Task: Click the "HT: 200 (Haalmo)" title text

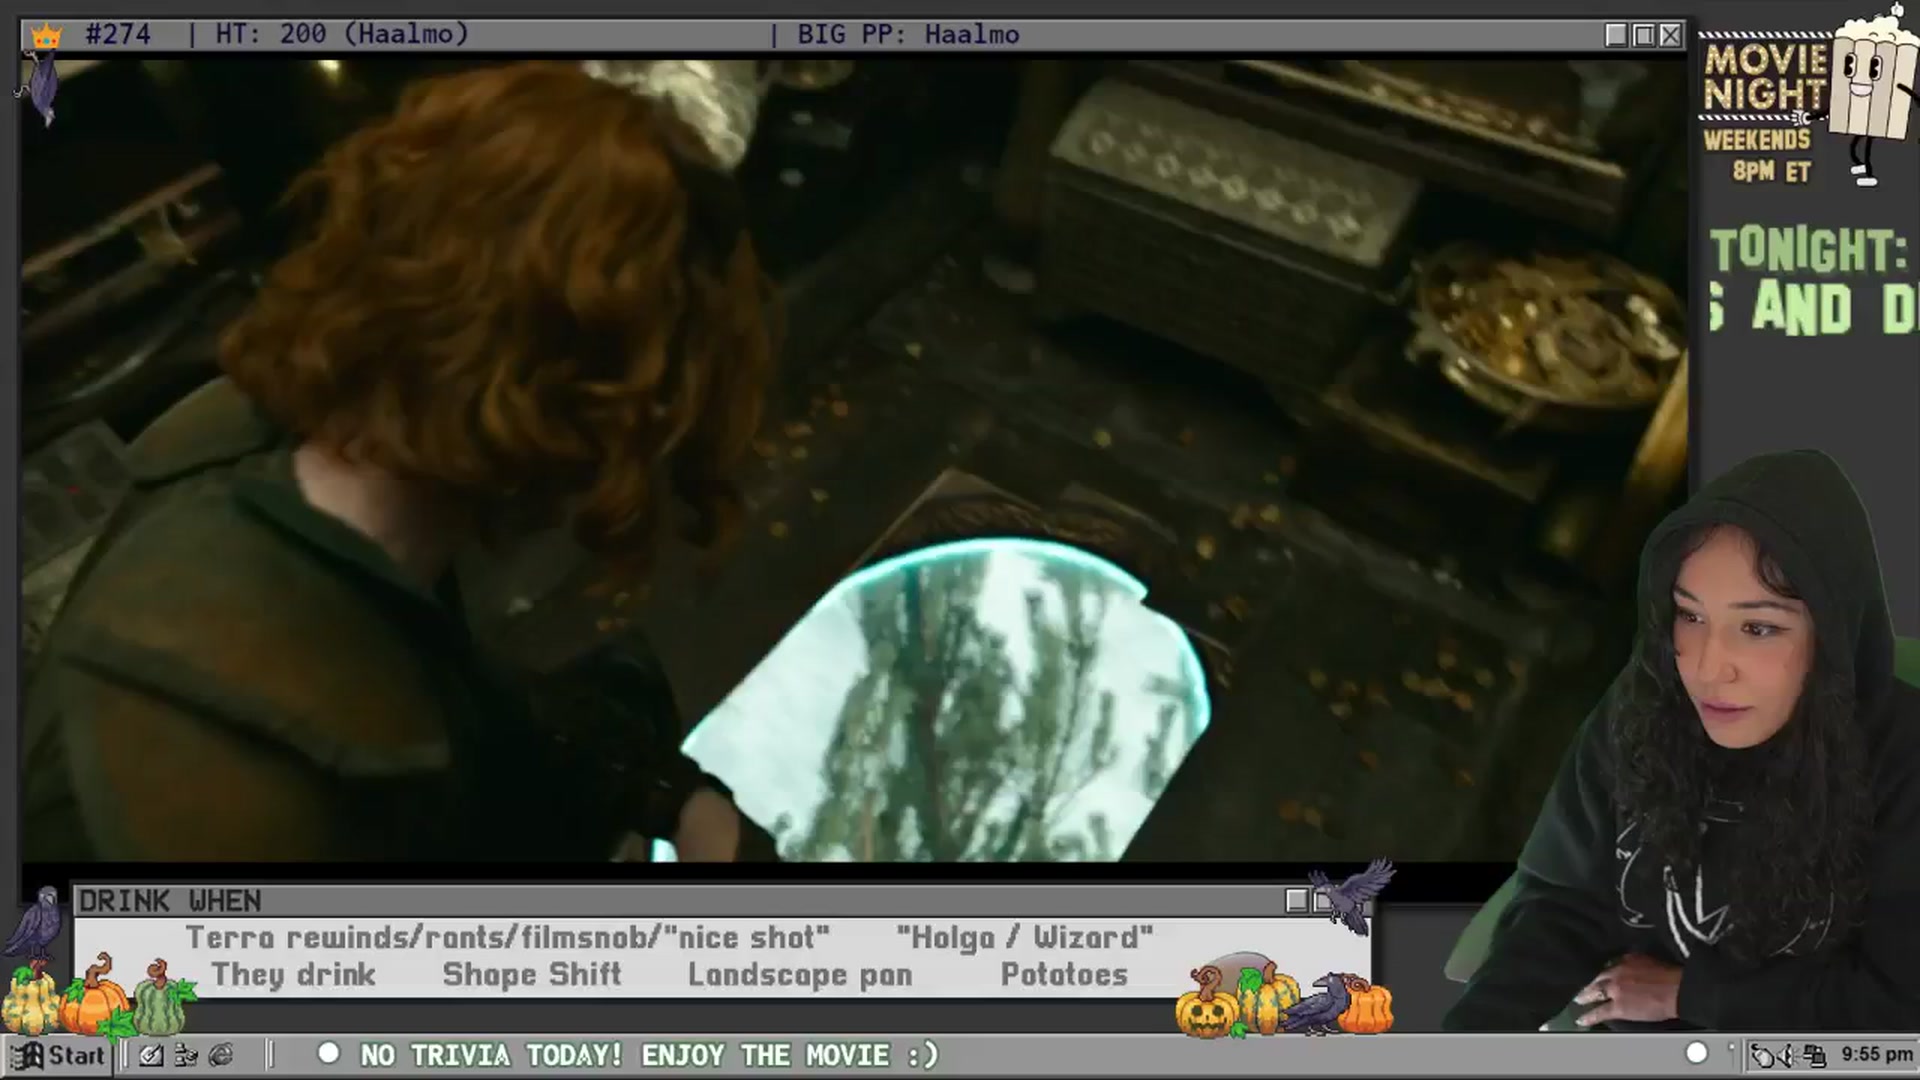Action: [x=342, y=34]
